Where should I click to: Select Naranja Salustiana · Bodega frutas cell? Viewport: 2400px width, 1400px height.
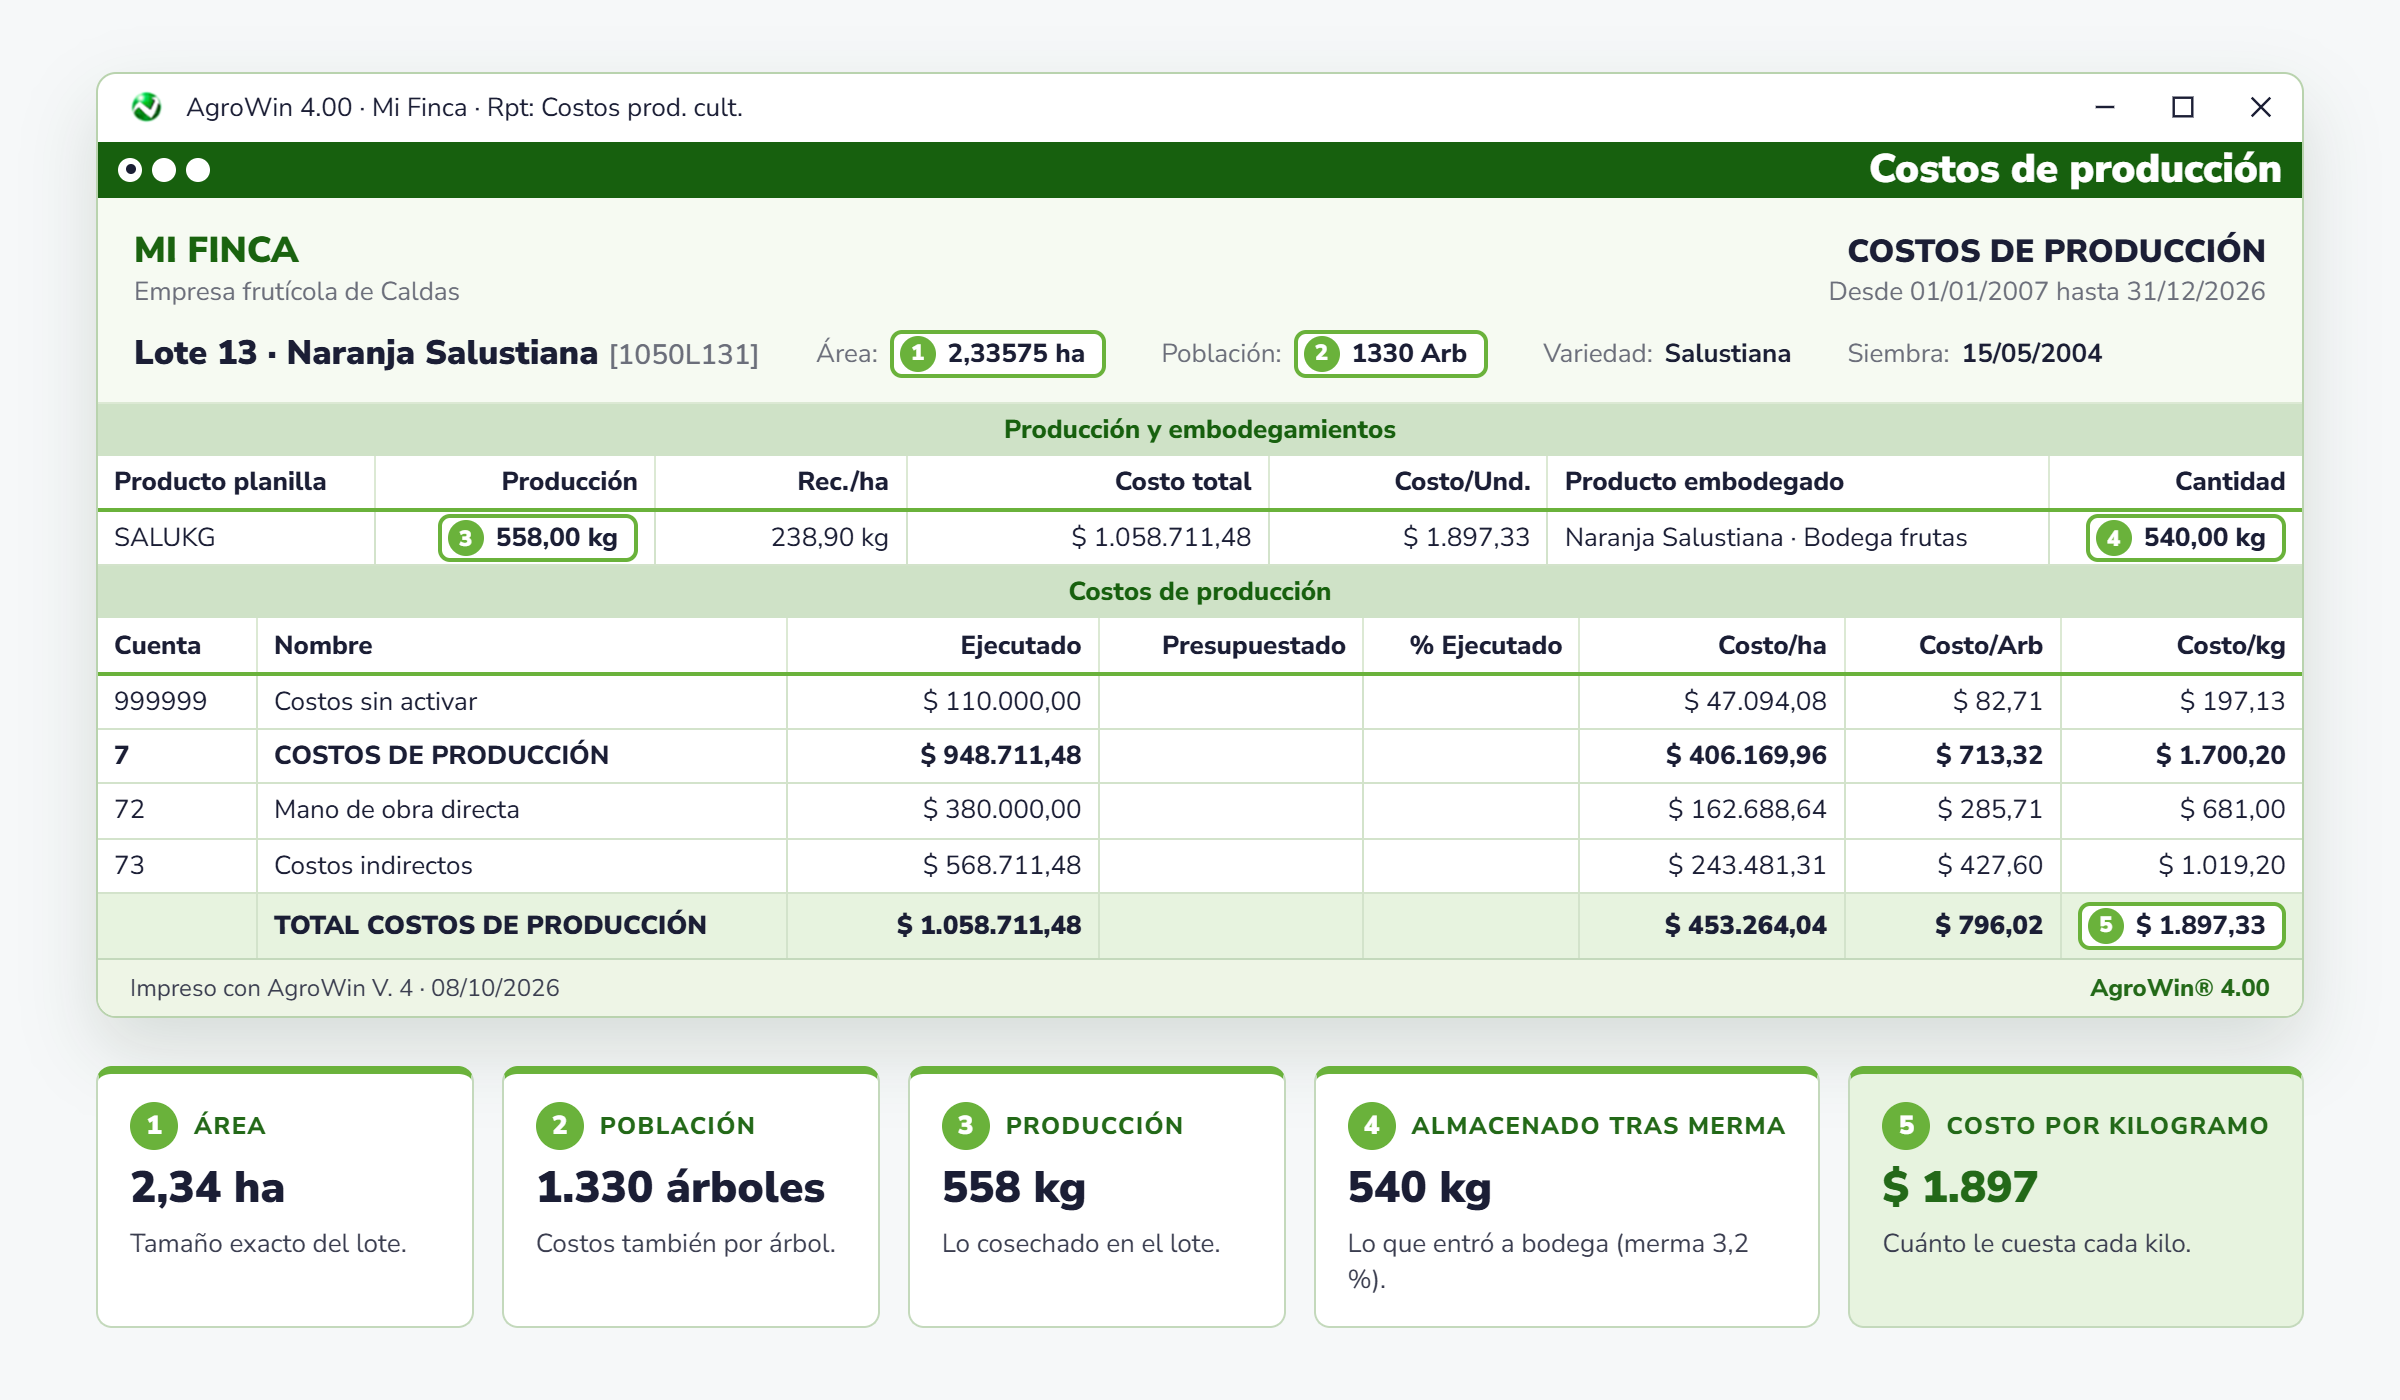tap(1797, 538)
